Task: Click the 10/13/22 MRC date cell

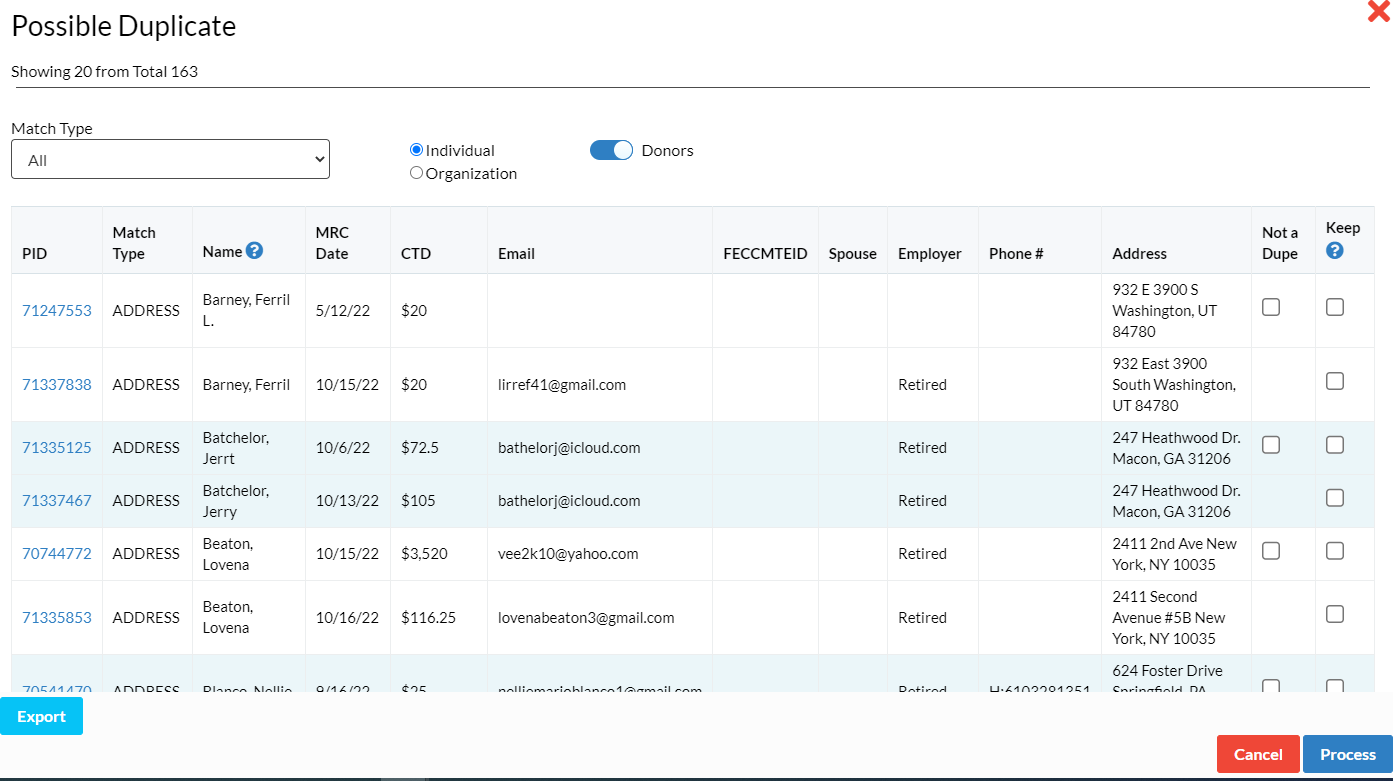Action: [x=347, y=500]
